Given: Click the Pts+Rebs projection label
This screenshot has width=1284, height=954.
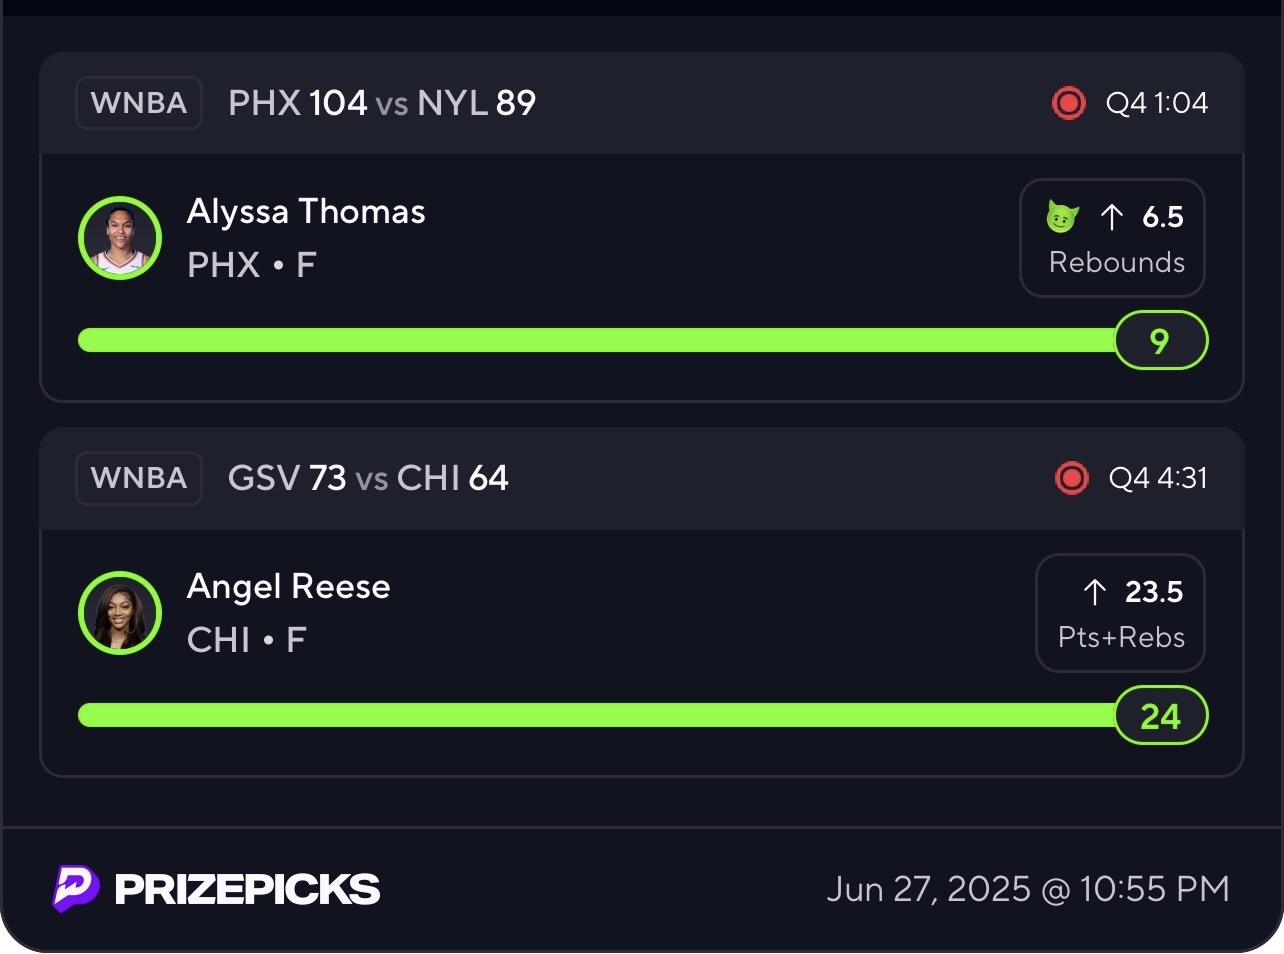Looking at the screenshot, I should point(1121,637).
